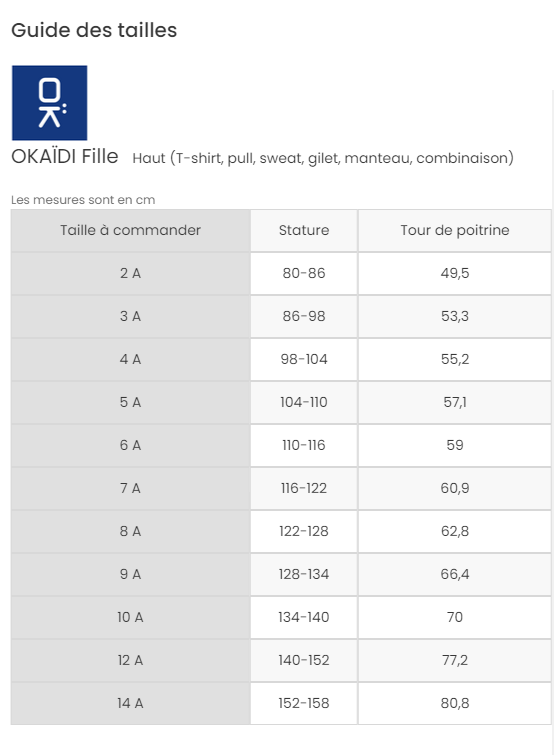This screenshot has height=755, width=554.
Task: Choose the 8 A size row
Action: point(281,531)
